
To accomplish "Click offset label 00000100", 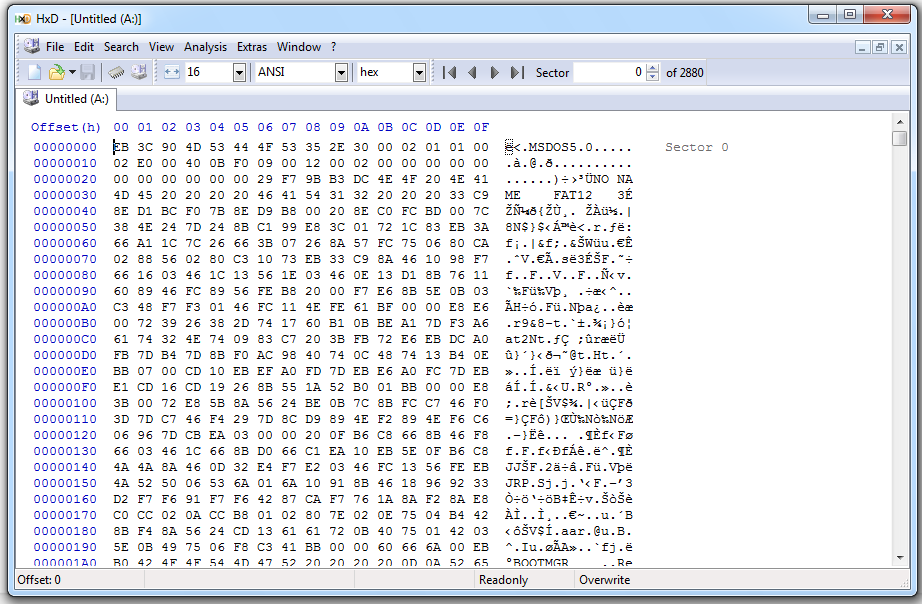I will 65,403.
